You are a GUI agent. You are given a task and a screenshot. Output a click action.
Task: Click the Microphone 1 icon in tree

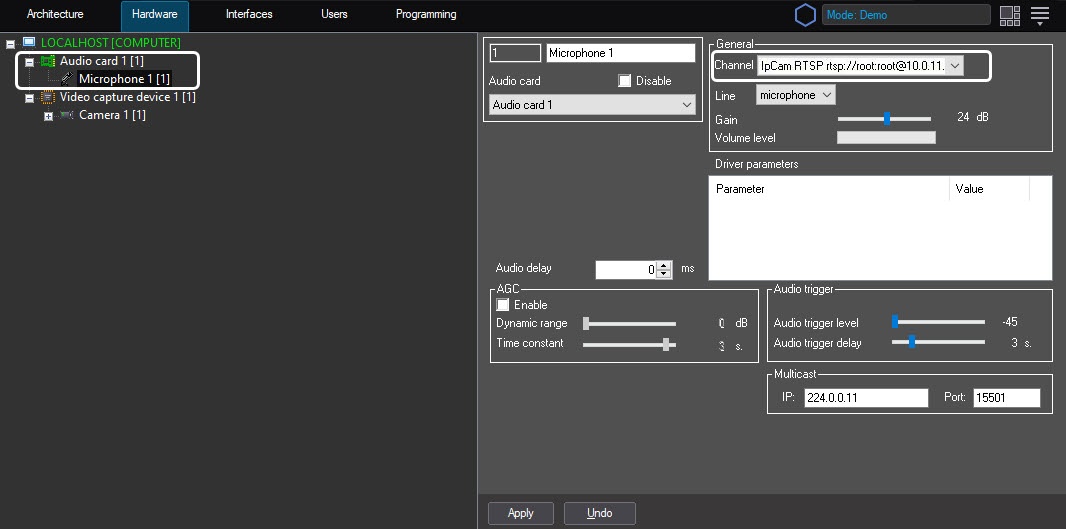pos(67,79)
